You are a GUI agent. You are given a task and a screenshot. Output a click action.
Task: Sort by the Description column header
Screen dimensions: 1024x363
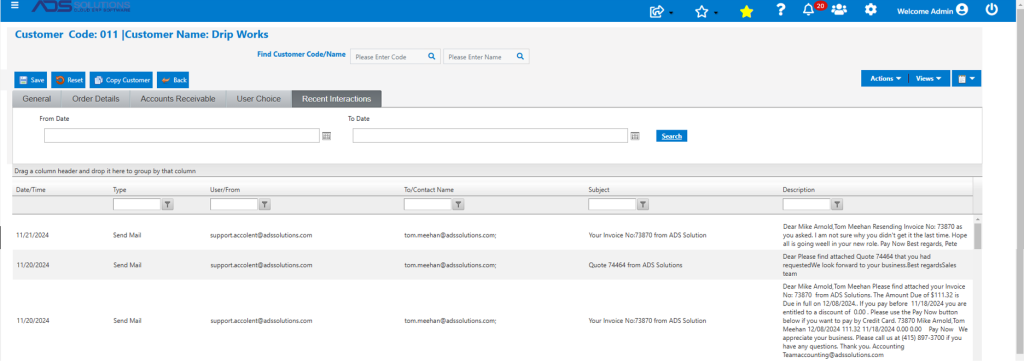coord(799,190)
